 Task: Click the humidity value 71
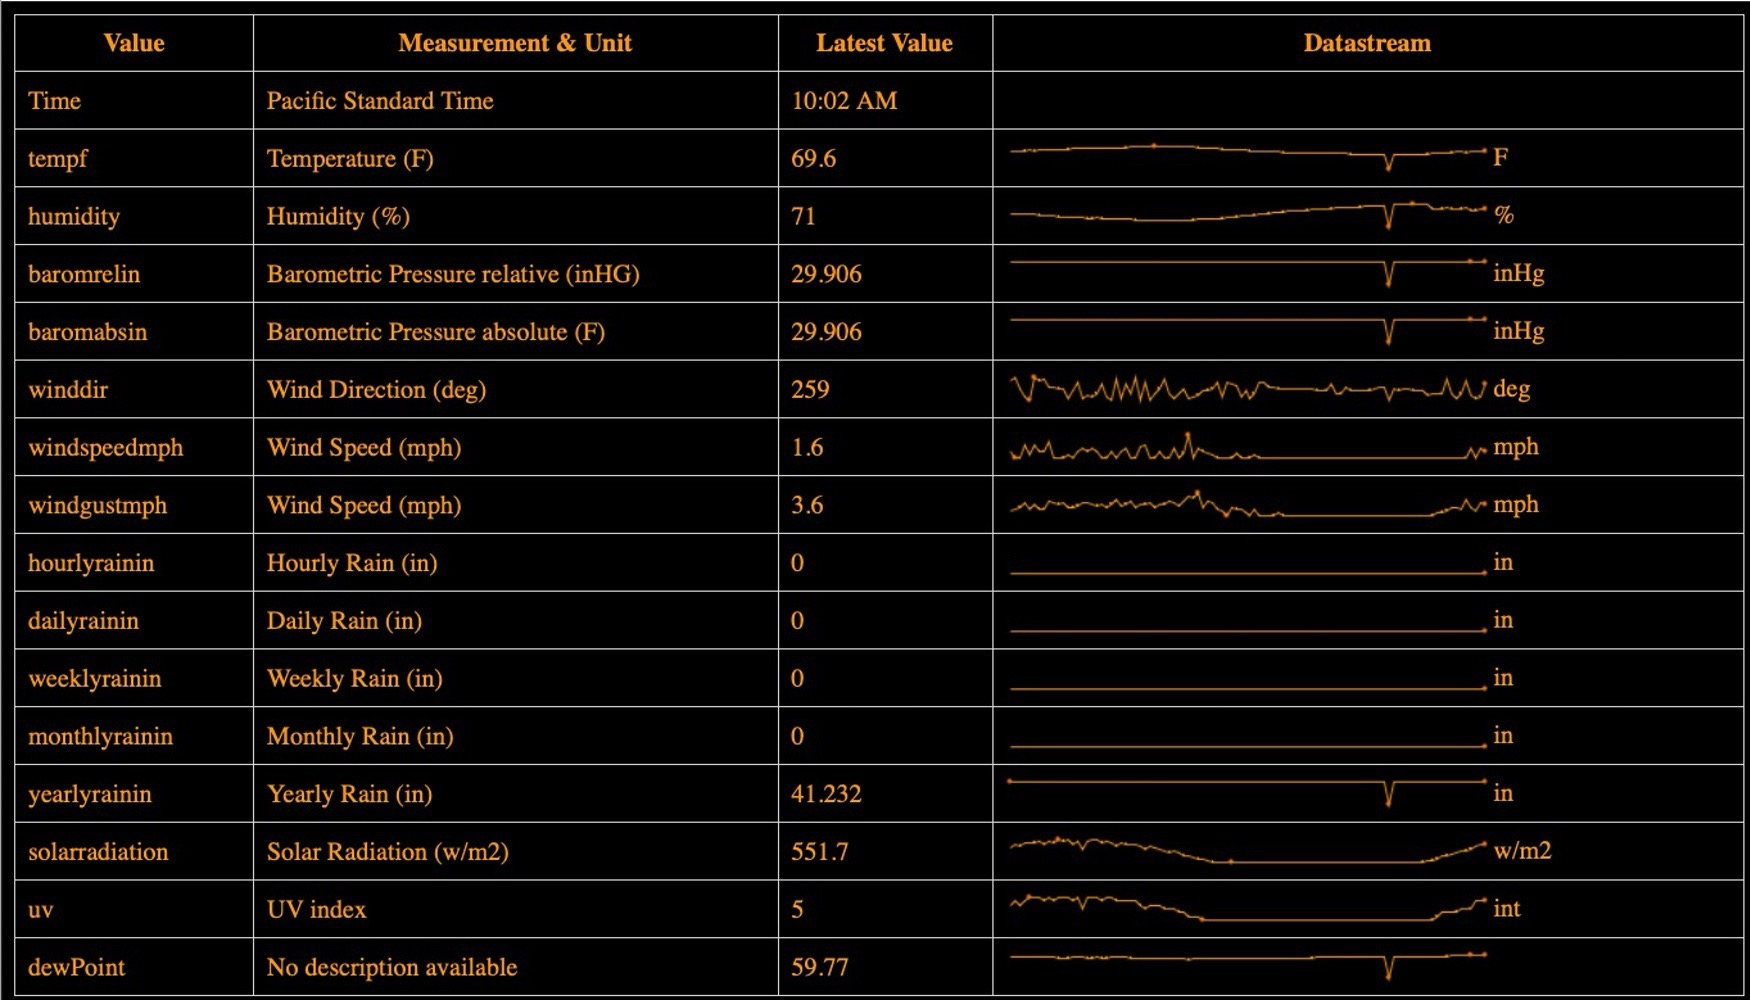803,217
